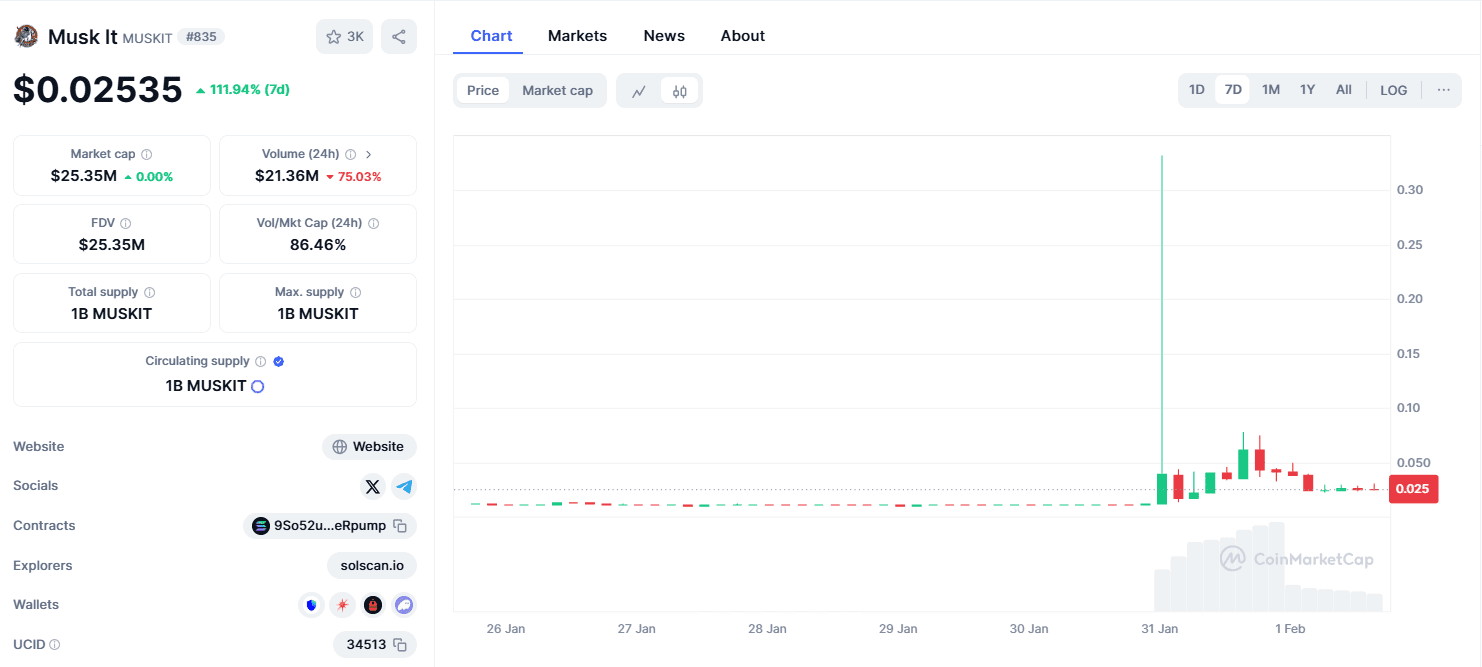Click the 0.30 price axis label

pyautogui.click(x=1410, y=190)
